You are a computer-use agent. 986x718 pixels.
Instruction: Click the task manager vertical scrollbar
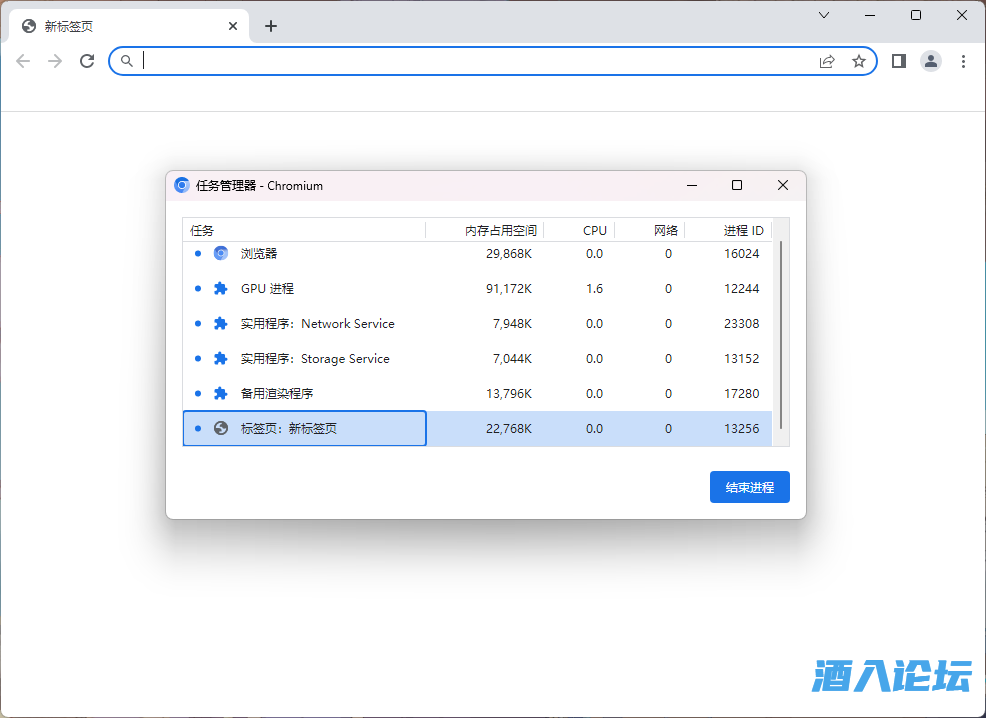pos(781,330)
